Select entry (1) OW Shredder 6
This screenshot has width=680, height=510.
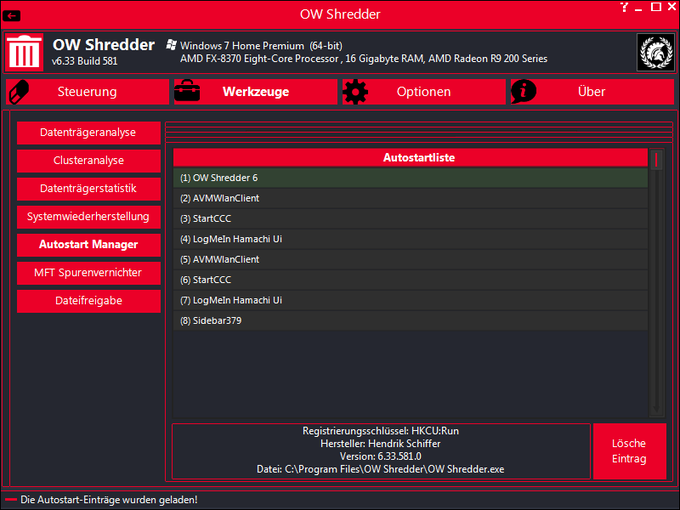410,178
